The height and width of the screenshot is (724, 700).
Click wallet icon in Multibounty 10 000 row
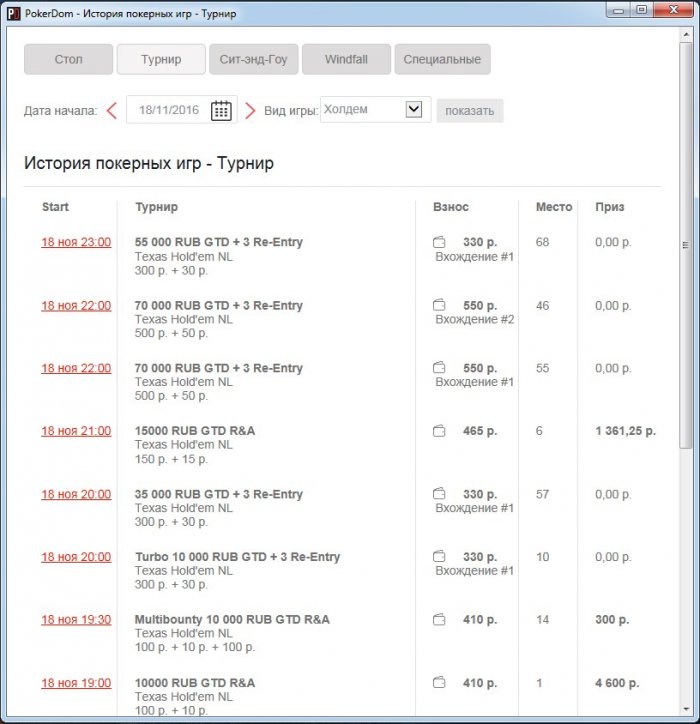click(x=439, y=620)
